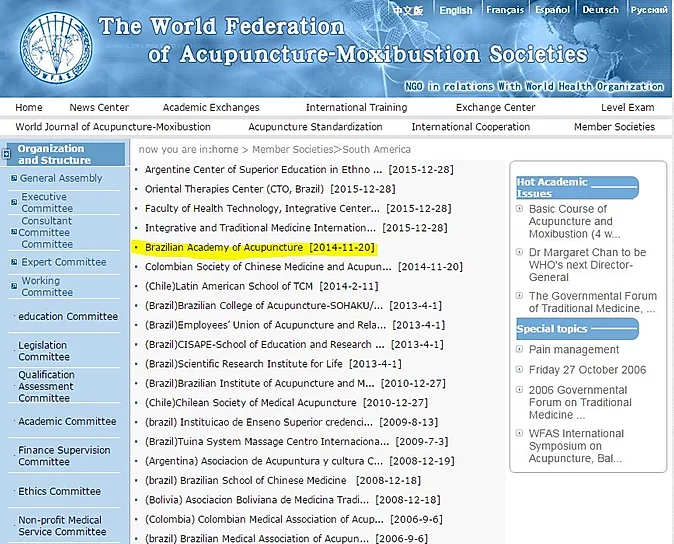Open the Academic Committee sidebar link
The height and width of the screenshot is (544, 674).
(x=67, y=421)
